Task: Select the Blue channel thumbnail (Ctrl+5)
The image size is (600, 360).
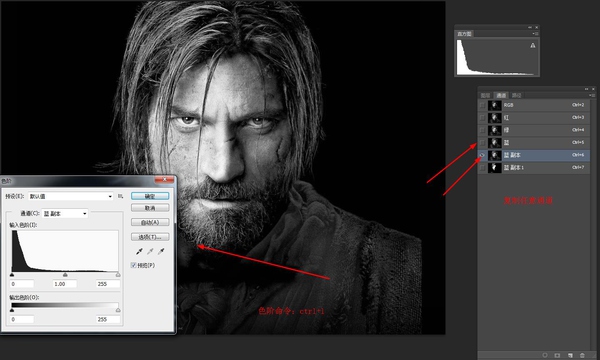Action: click(495, 143)
